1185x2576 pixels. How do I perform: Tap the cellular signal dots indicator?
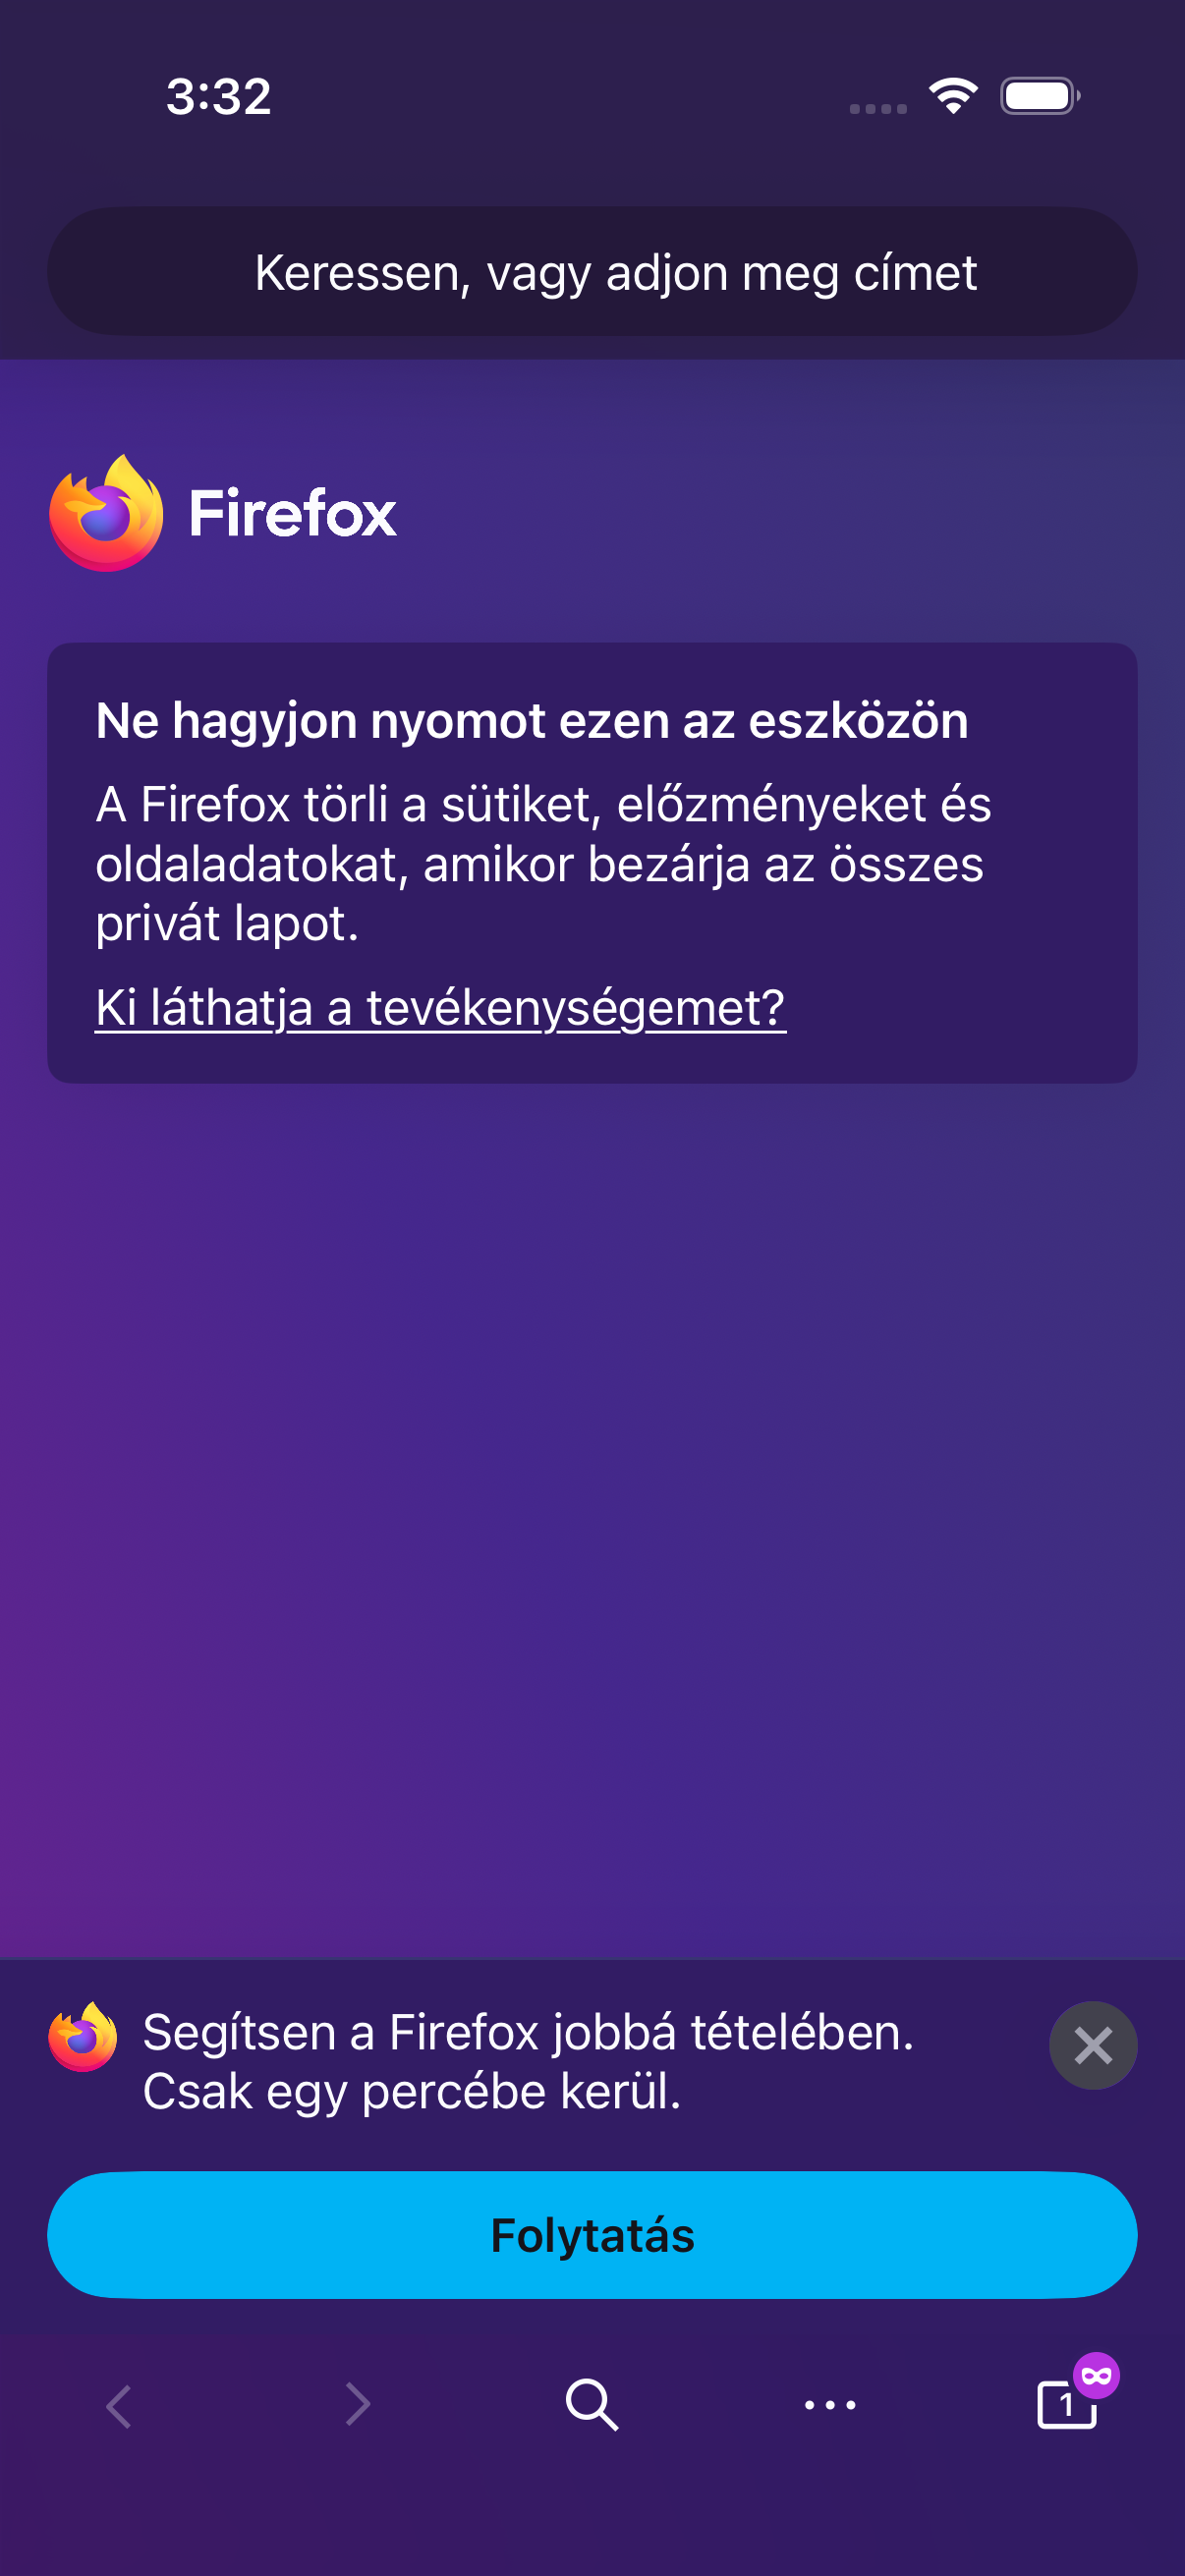point(878,108)
